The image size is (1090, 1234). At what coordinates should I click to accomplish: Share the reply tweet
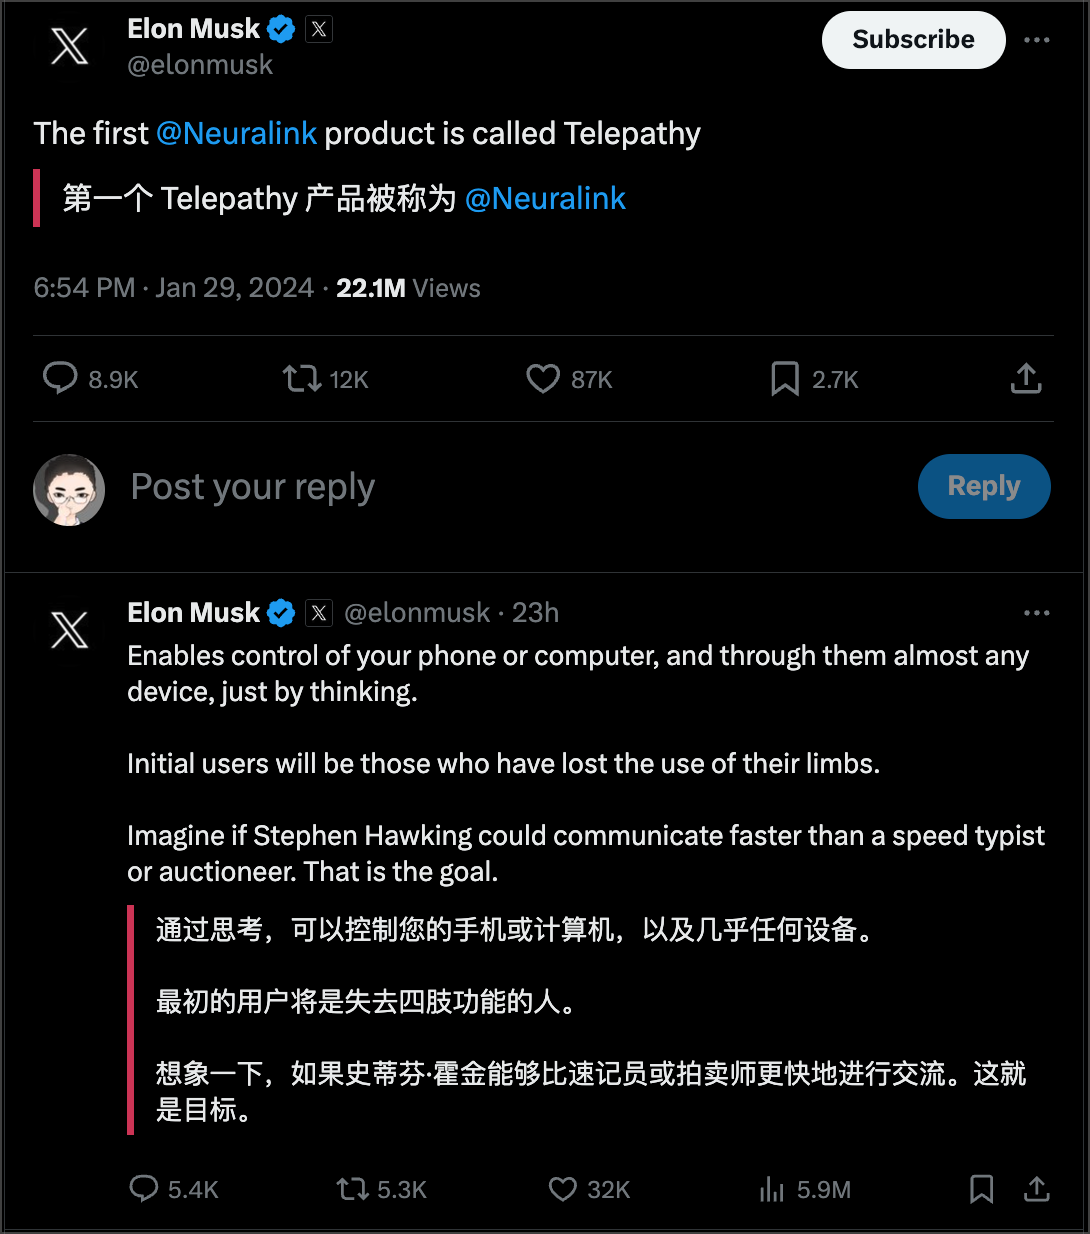click(1037, 1189)
